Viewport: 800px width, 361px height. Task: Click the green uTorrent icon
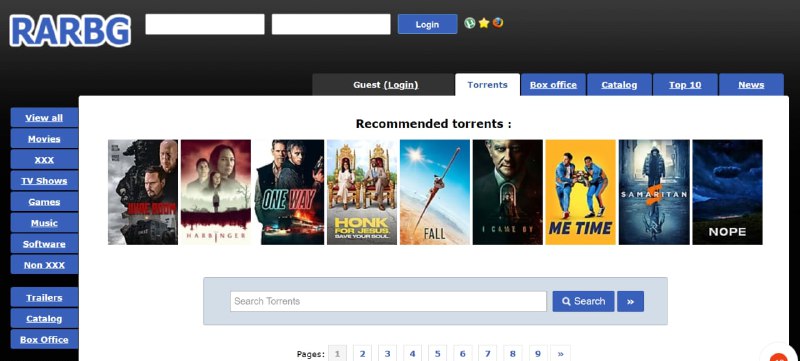pos(469,23)
